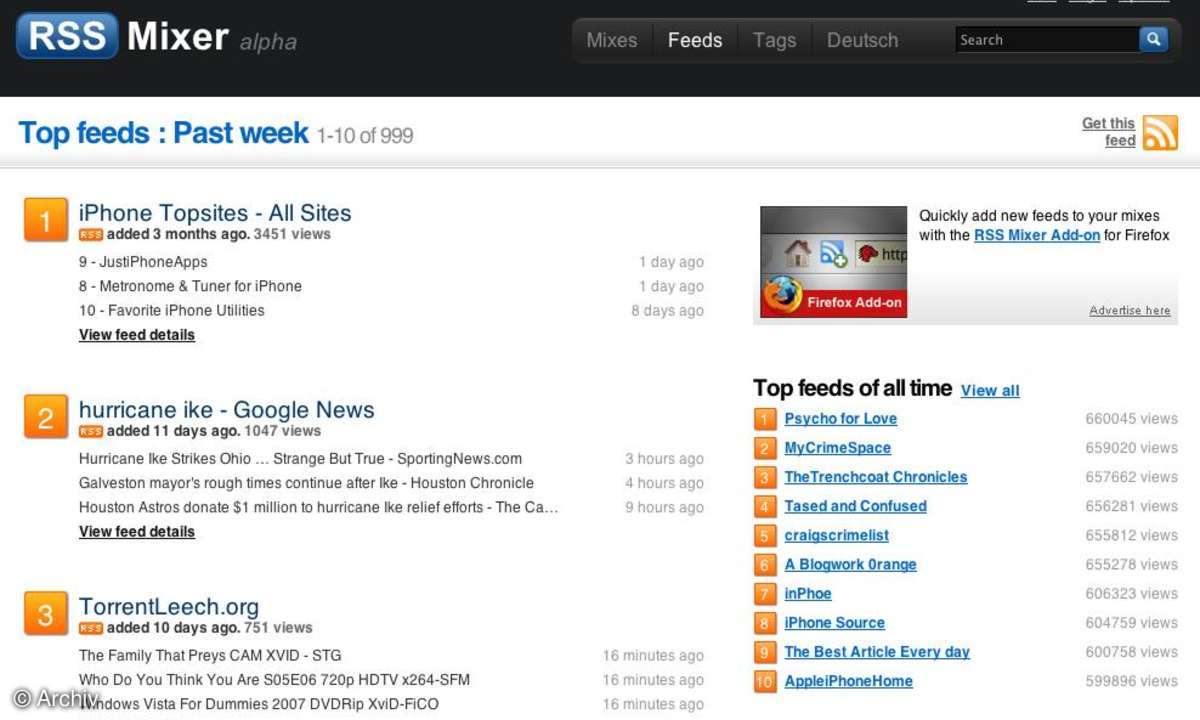The width and height of the screenshot is (1200, 720).
Task: Open TheTrenchcoat Chronicles feed
Action: (875, 477)
